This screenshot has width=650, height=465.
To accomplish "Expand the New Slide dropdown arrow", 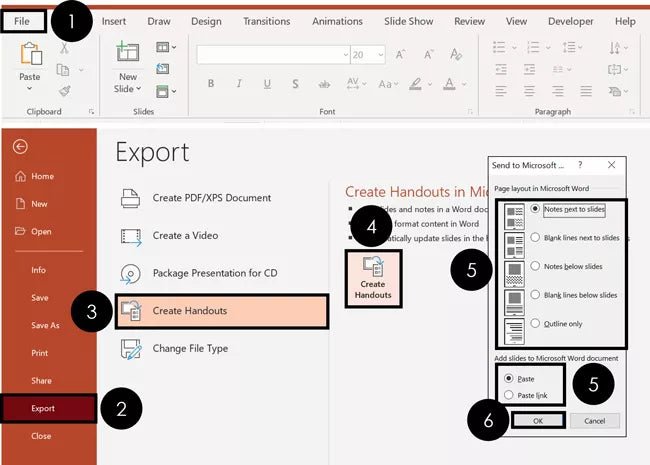I will tap(138, 88).
